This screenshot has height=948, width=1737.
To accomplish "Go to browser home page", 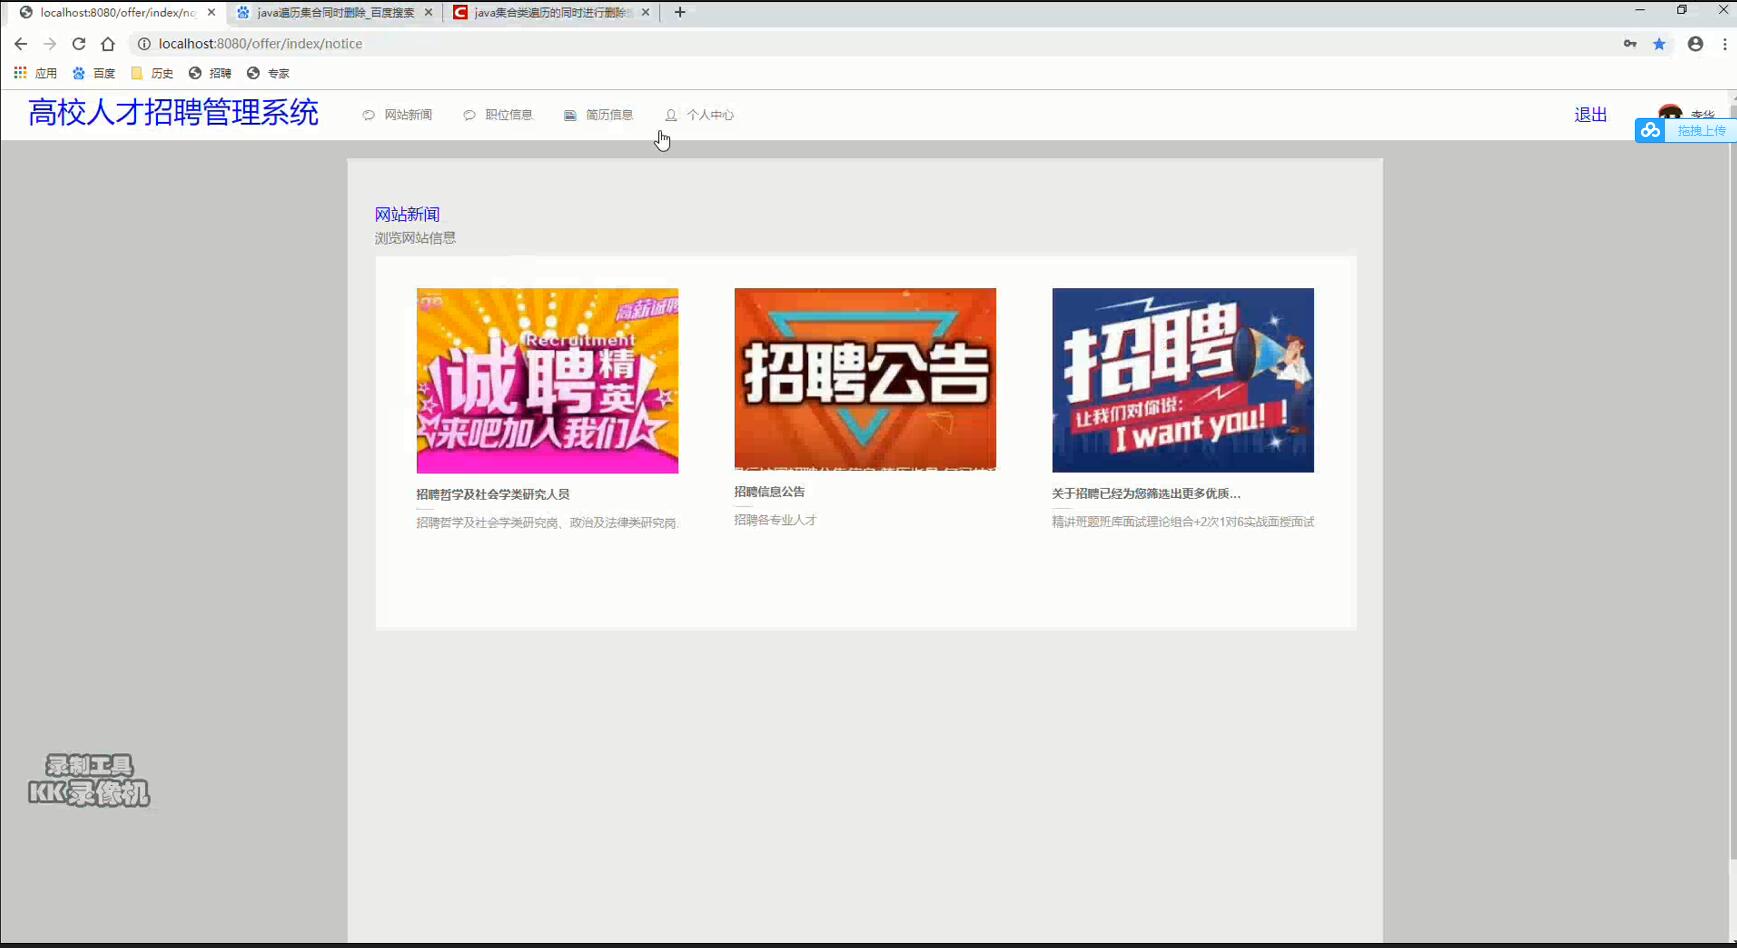I will (x=108, y=44).
